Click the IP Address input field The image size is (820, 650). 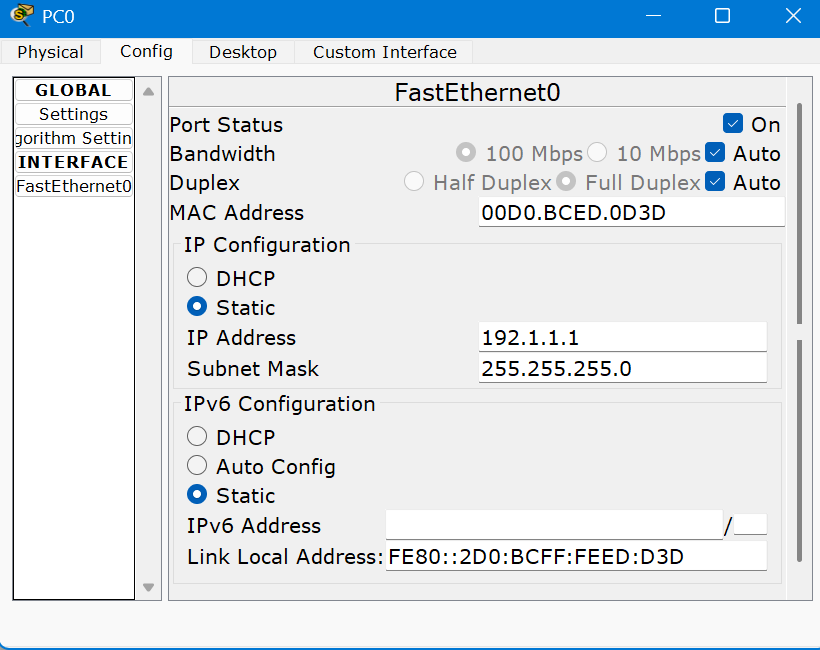coord(622,337)
